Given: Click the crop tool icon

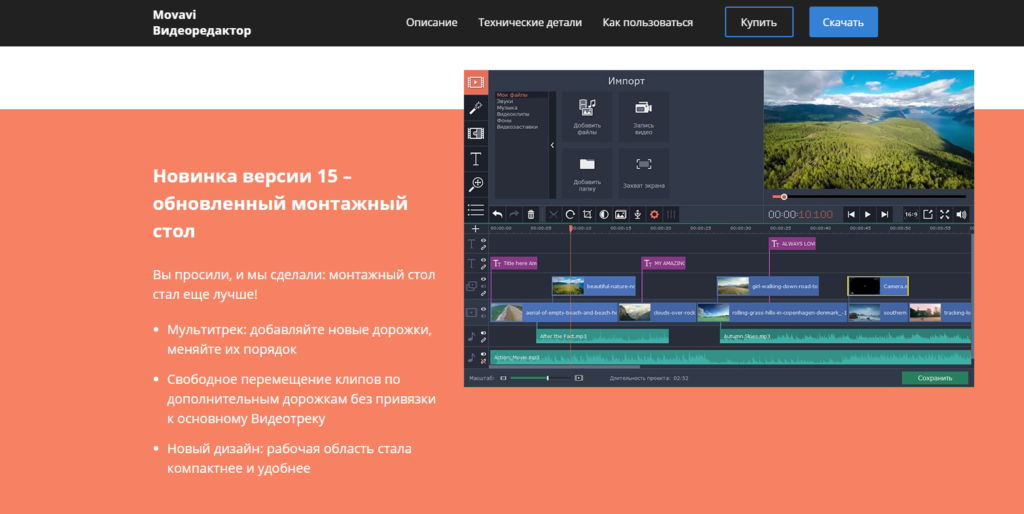Looking at the screenshot, I should pos(587,214).
